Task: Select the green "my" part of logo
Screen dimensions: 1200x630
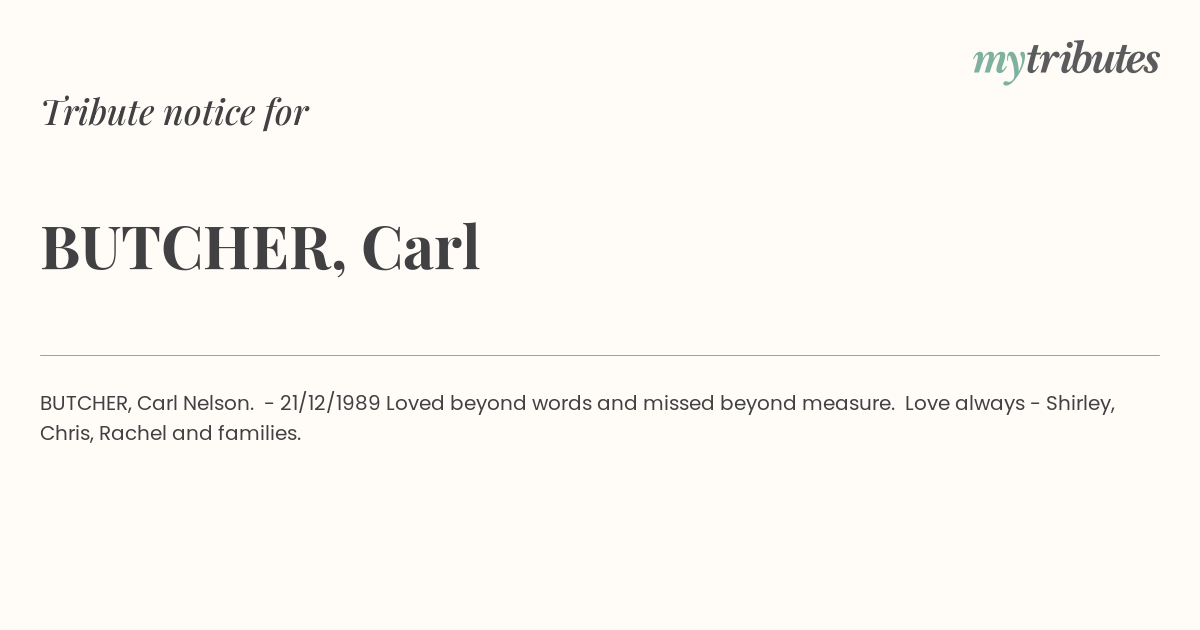Action: [999, 64]
